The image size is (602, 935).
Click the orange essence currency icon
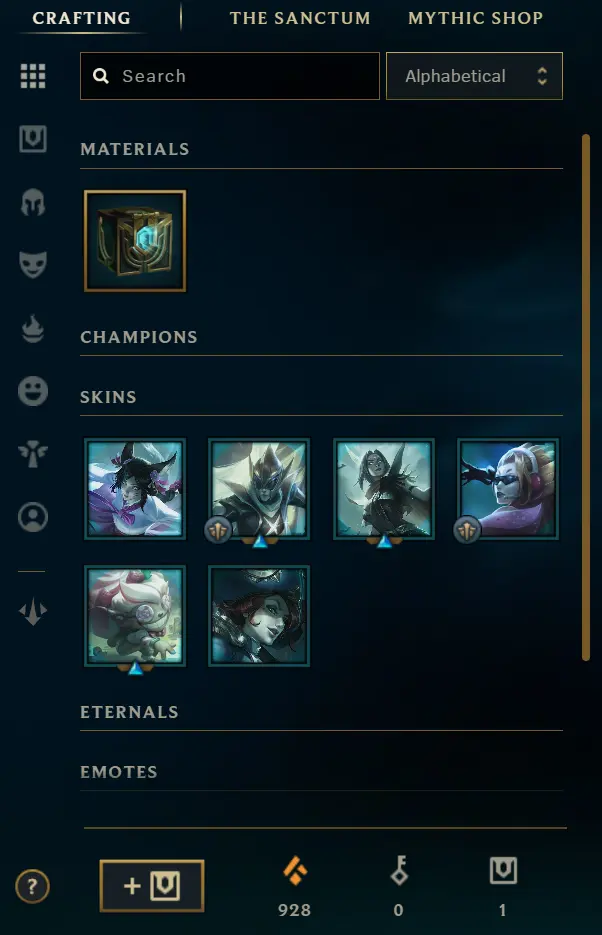point(295,871)
